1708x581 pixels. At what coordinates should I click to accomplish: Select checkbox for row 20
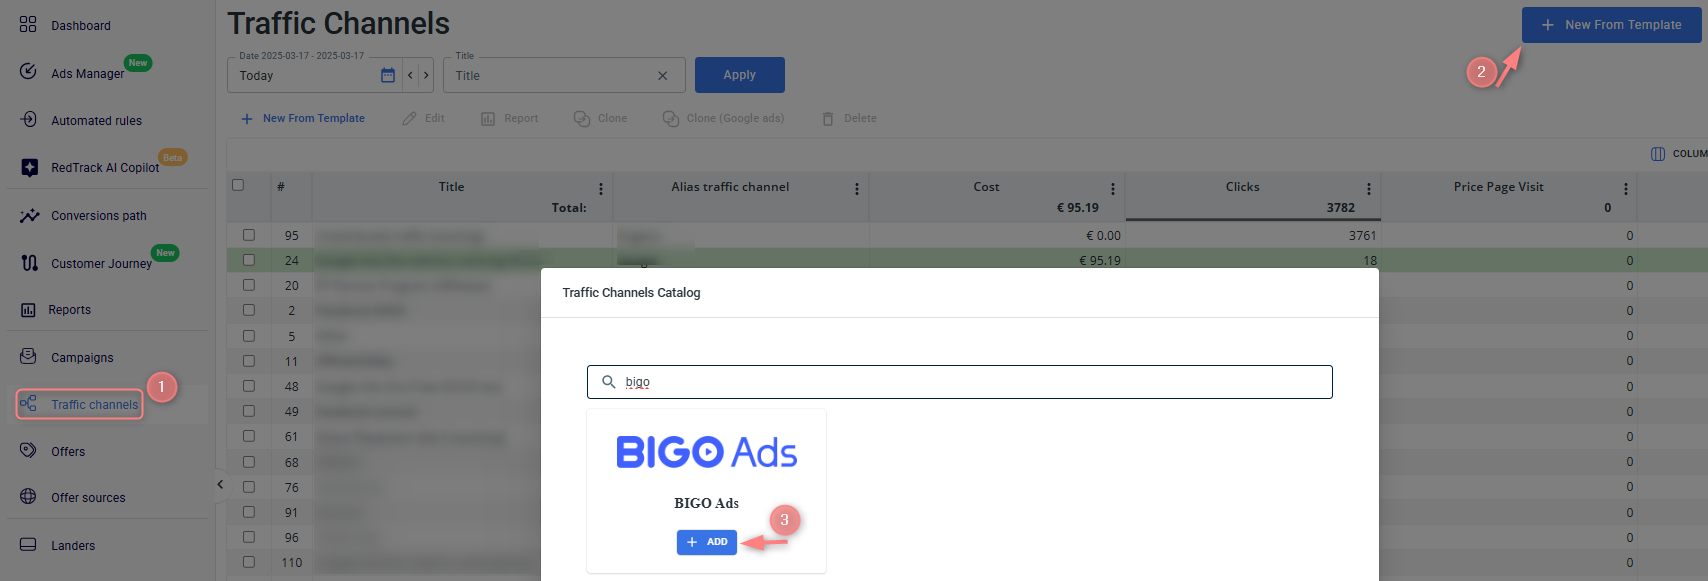249,285
